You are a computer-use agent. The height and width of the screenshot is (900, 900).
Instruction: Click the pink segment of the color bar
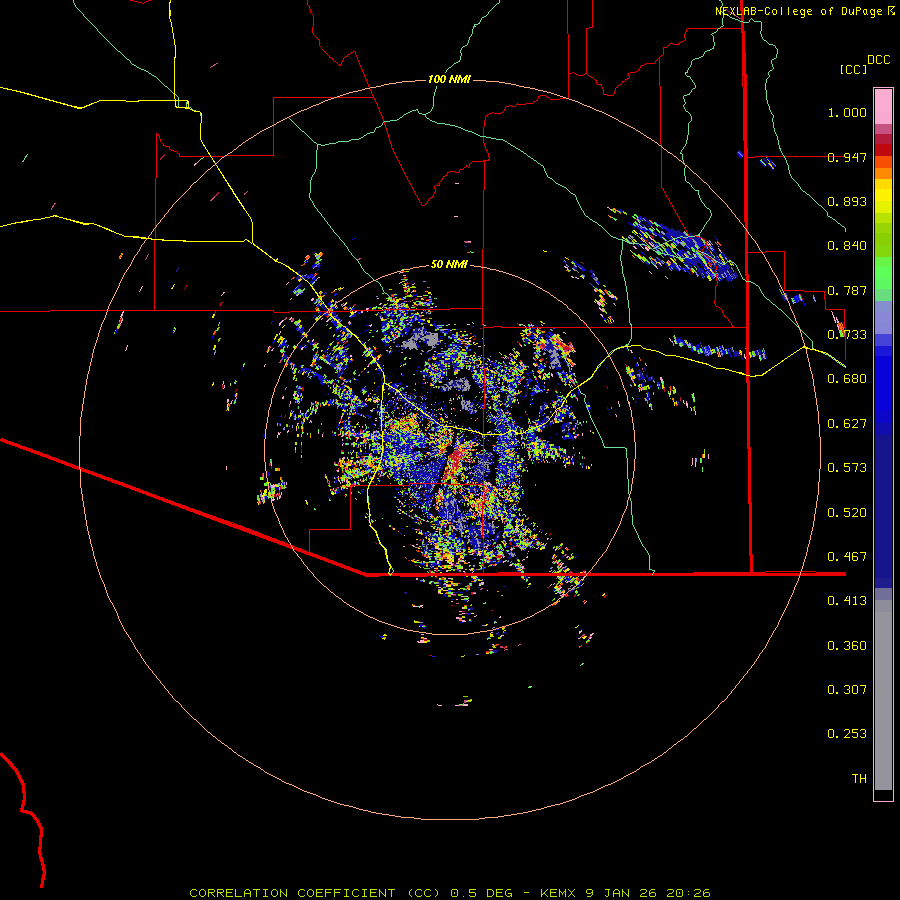point(883,107)
